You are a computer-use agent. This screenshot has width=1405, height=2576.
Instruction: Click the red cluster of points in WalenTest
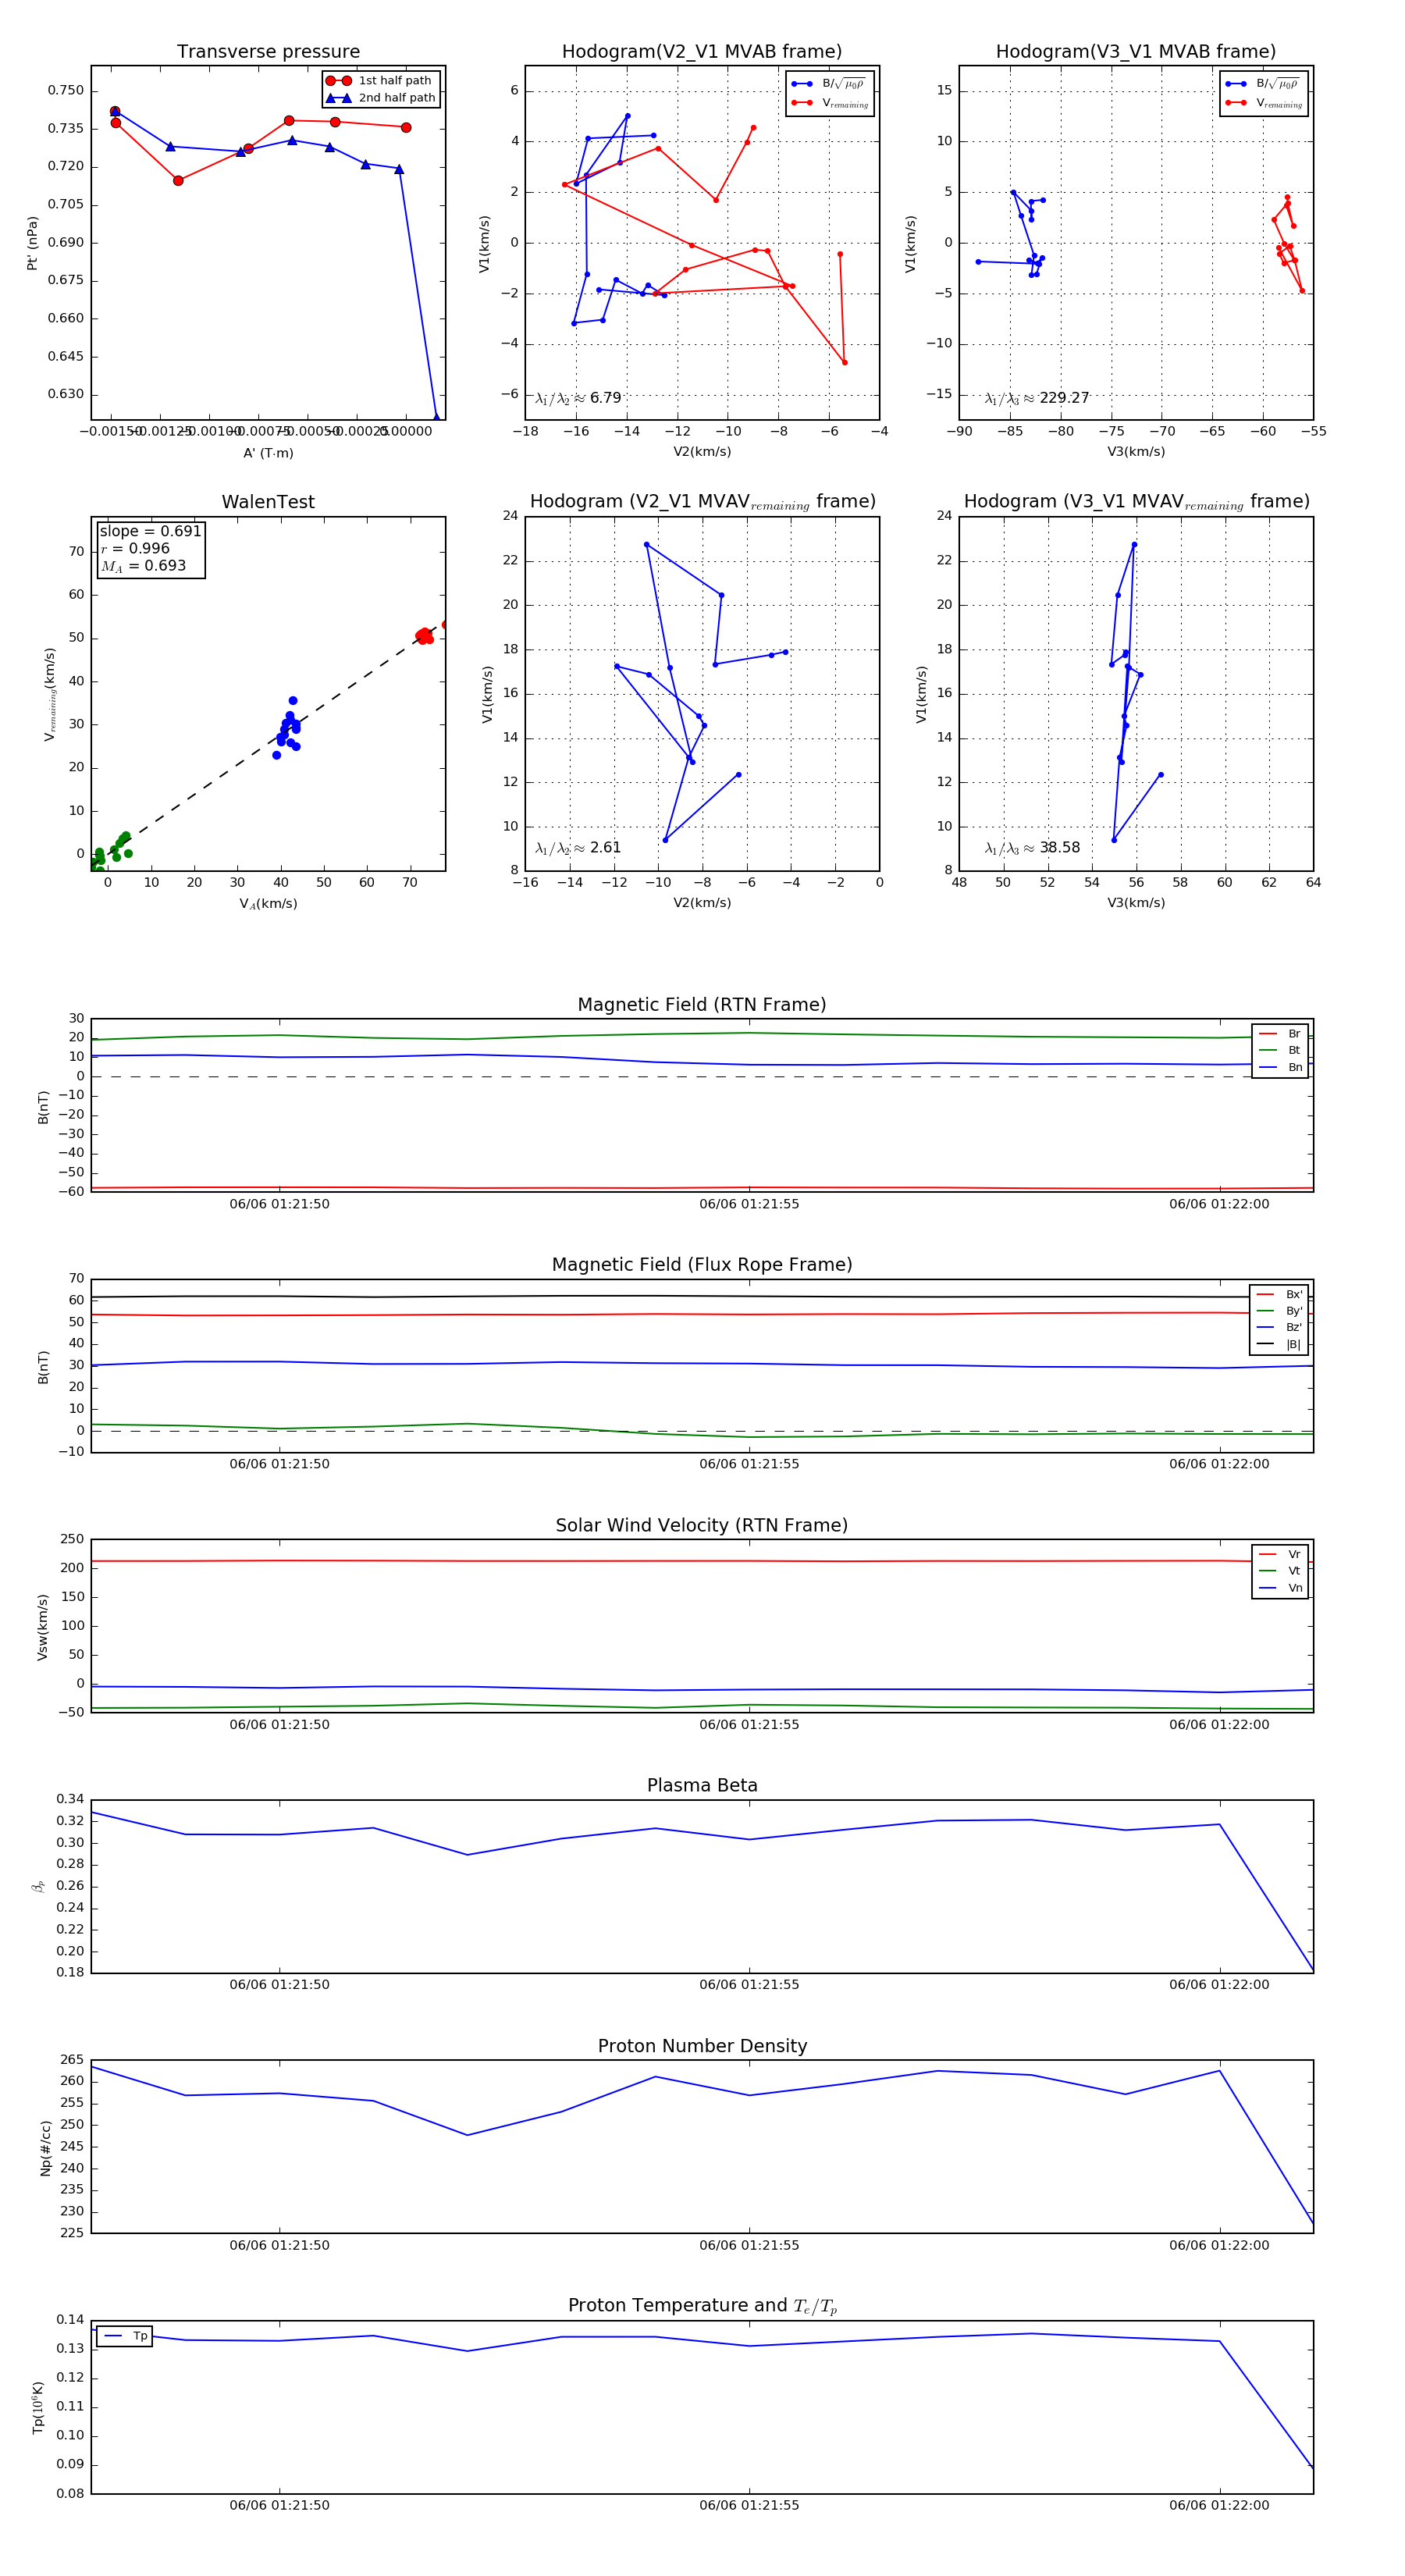tap(426, 635)
